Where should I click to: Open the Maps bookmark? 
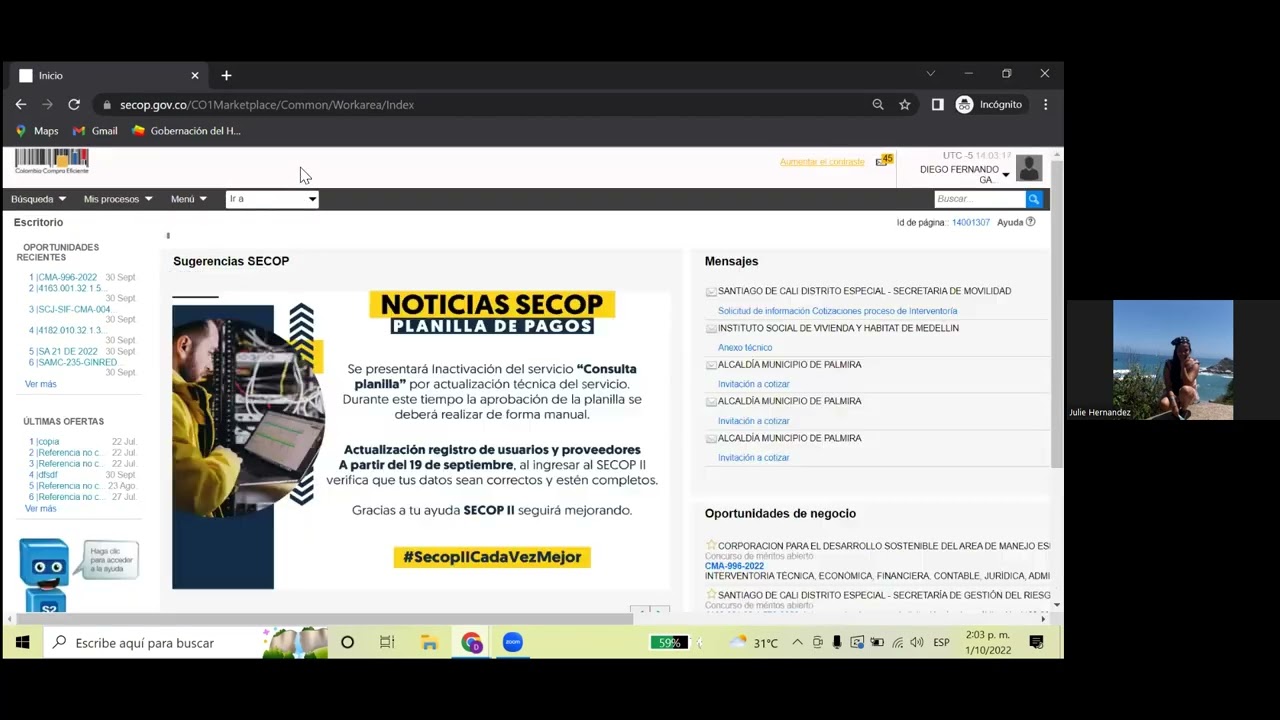click(37, 131)
